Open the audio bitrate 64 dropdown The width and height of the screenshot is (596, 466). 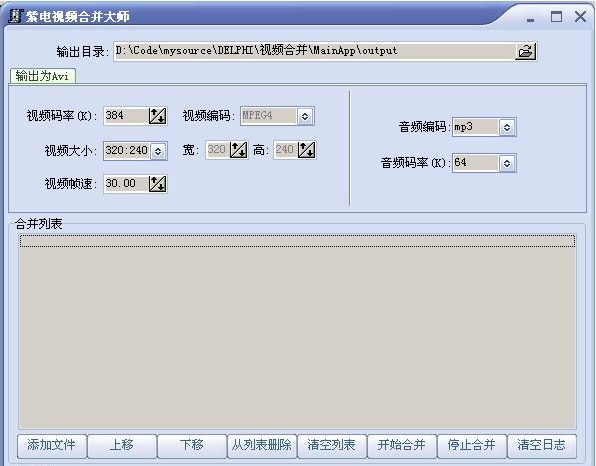pyautogui.click(x=507, y=163)
